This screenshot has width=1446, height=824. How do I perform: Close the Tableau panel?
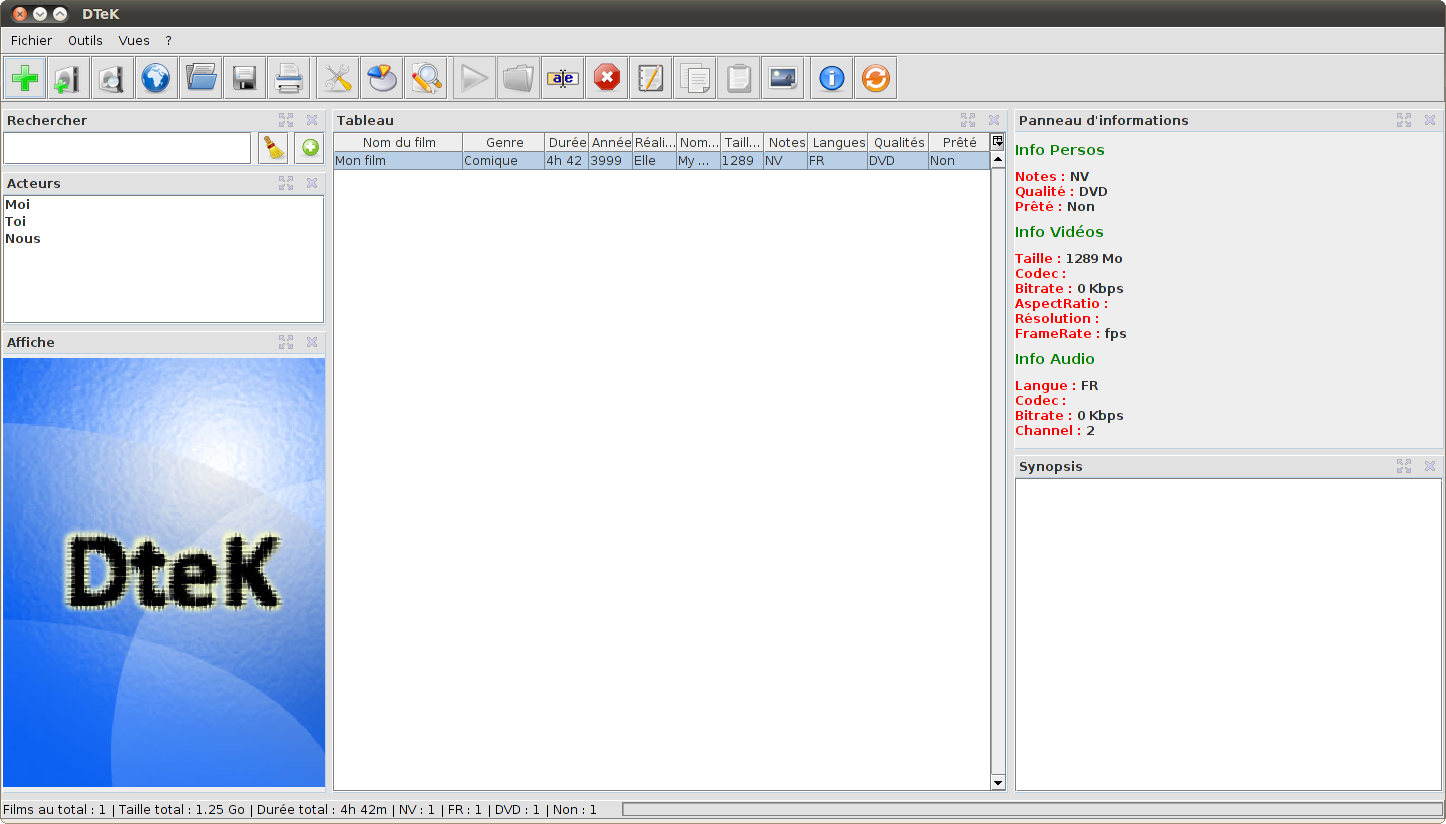(994, 120)
